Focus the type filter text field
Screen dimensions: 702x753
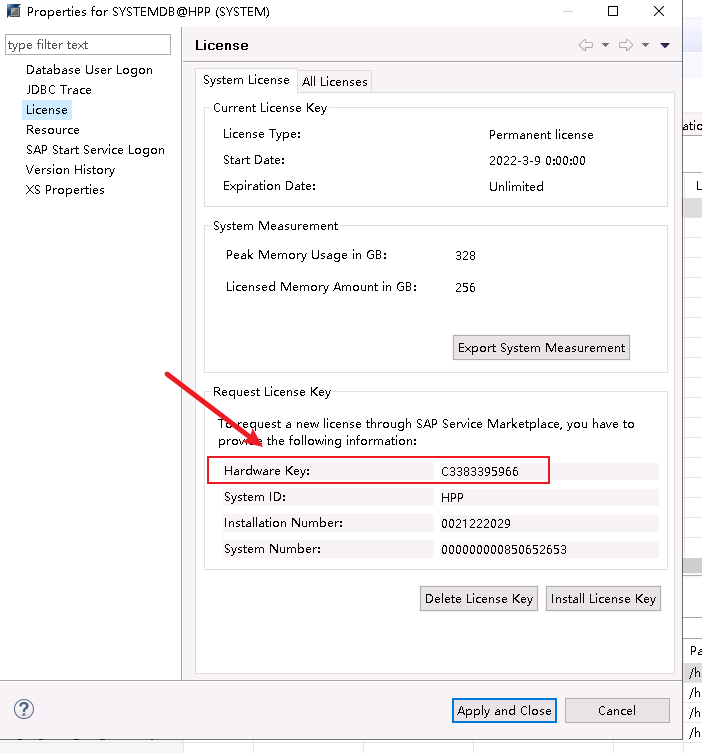[88, 45]
